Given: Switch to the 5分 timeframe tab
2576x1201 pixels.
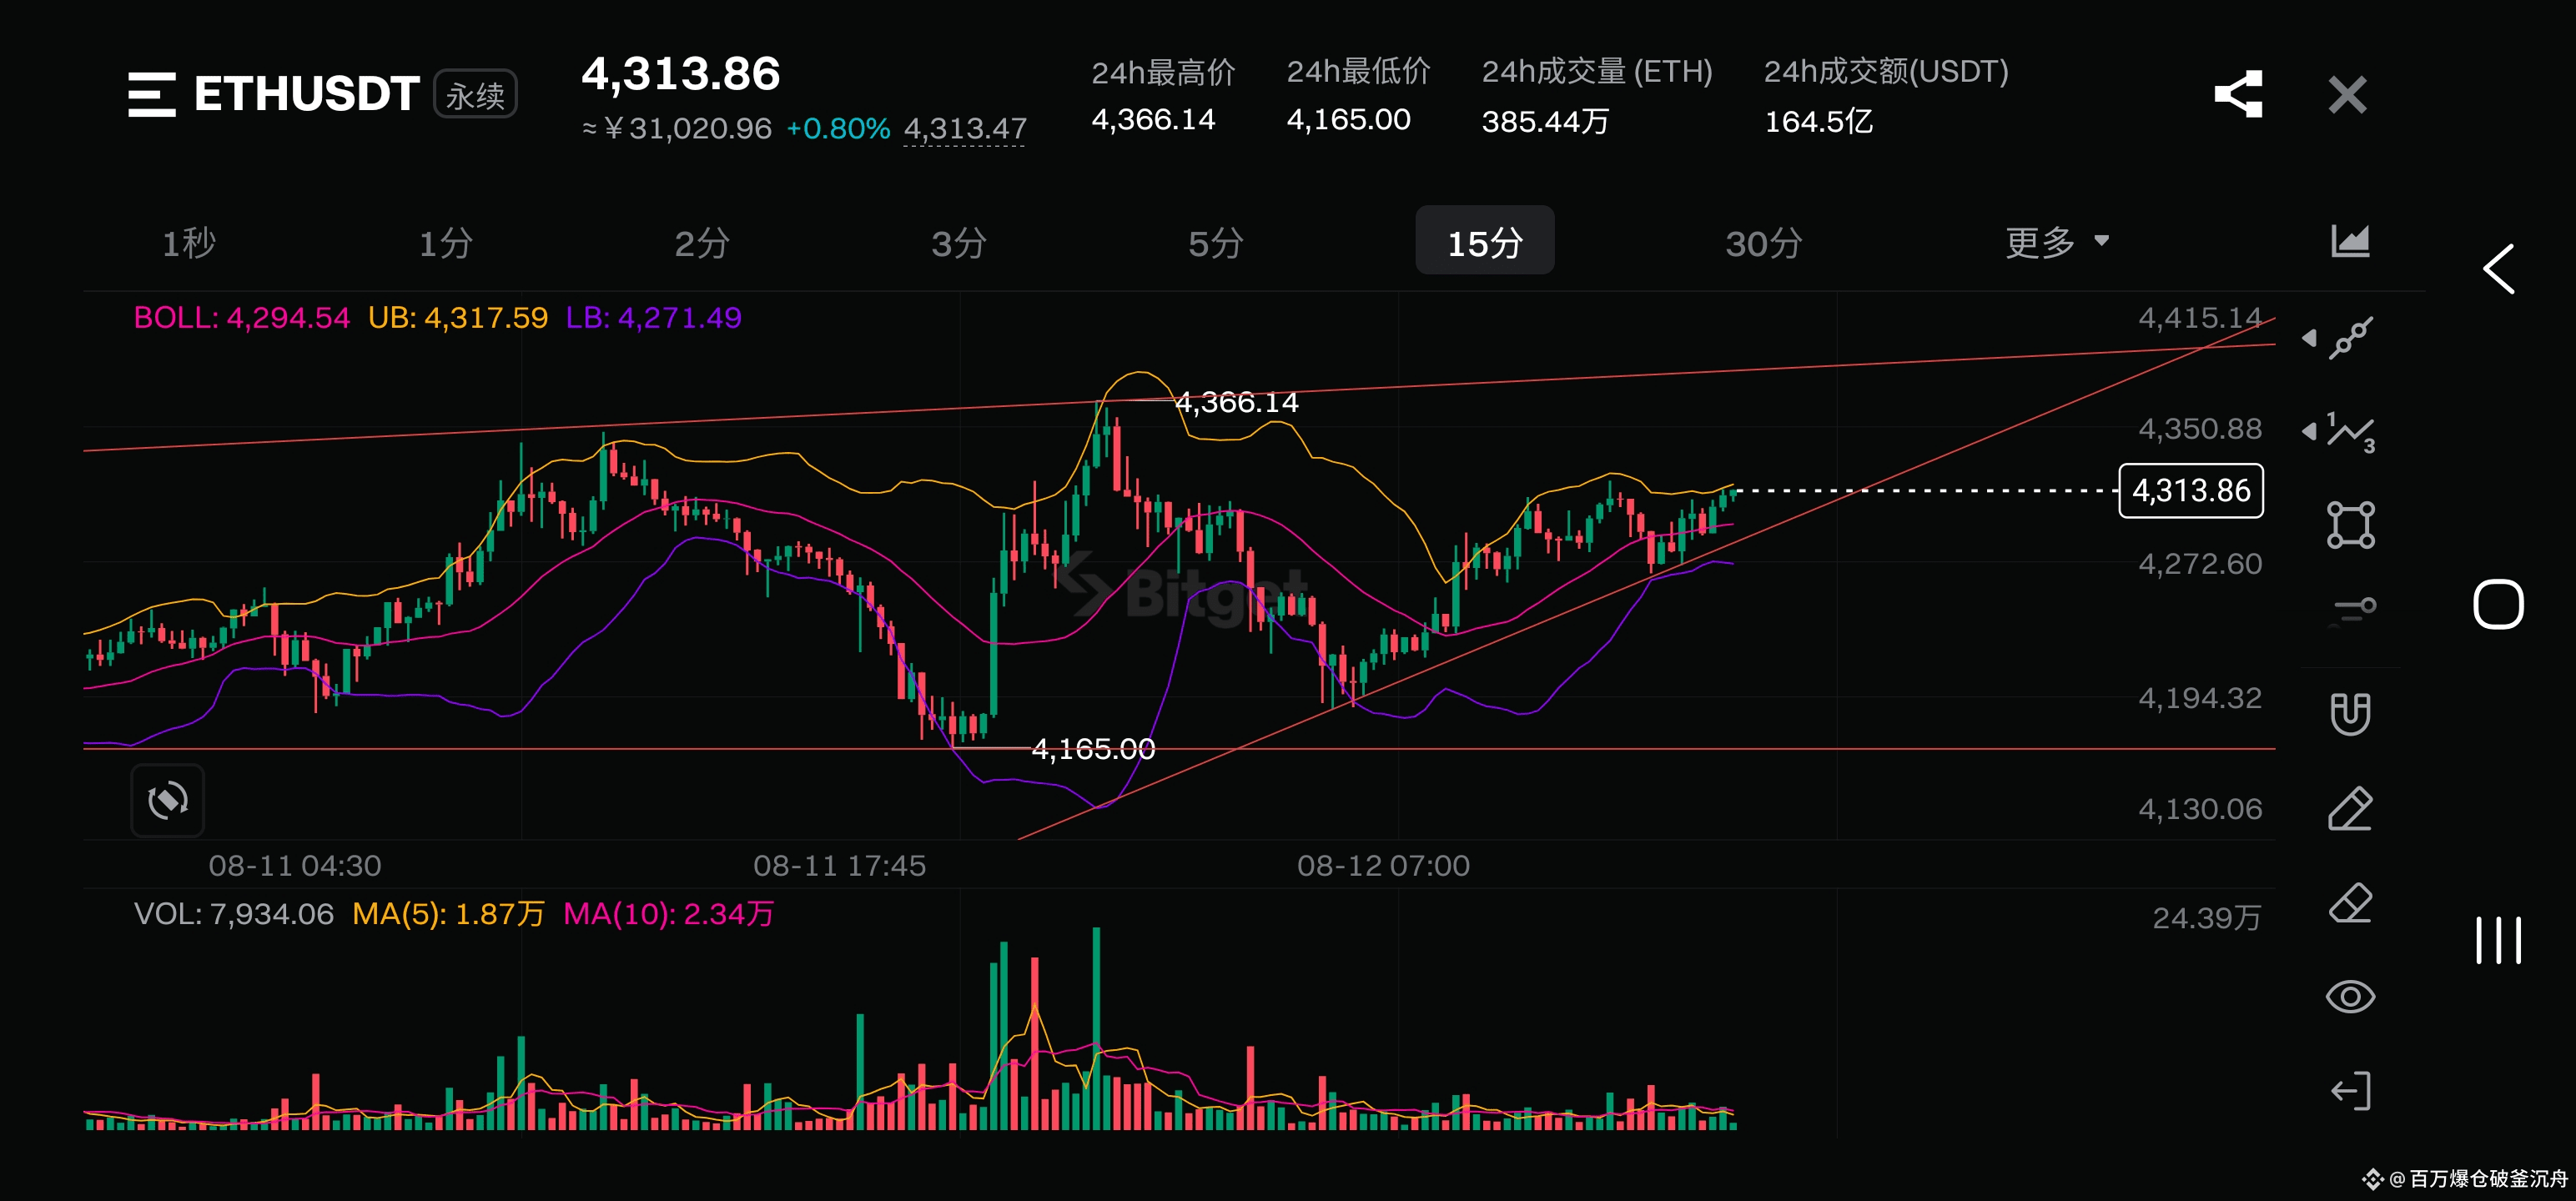Looking at the screenshot, I should coord(1215,242).
